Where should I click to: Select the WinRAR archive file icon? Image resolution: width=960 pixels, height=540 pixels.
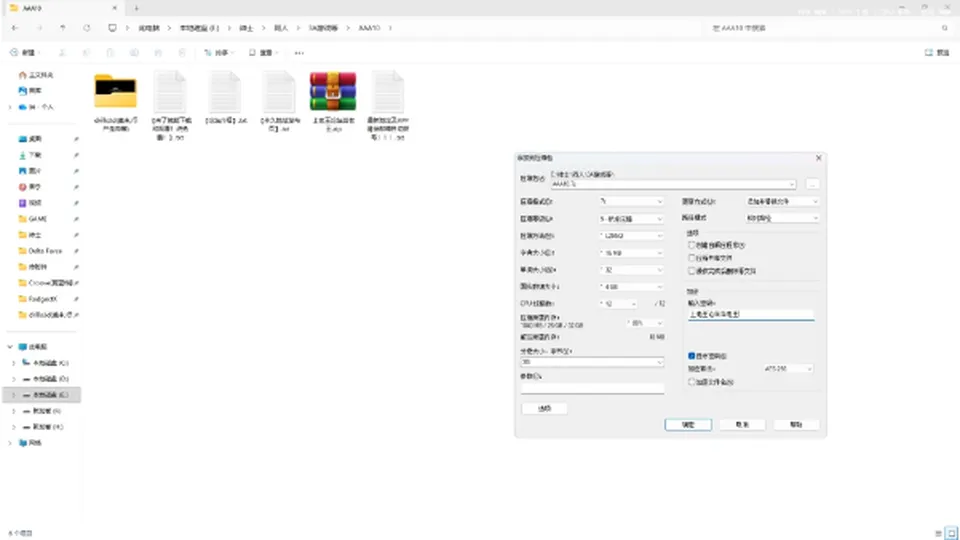tap(332, 92)
